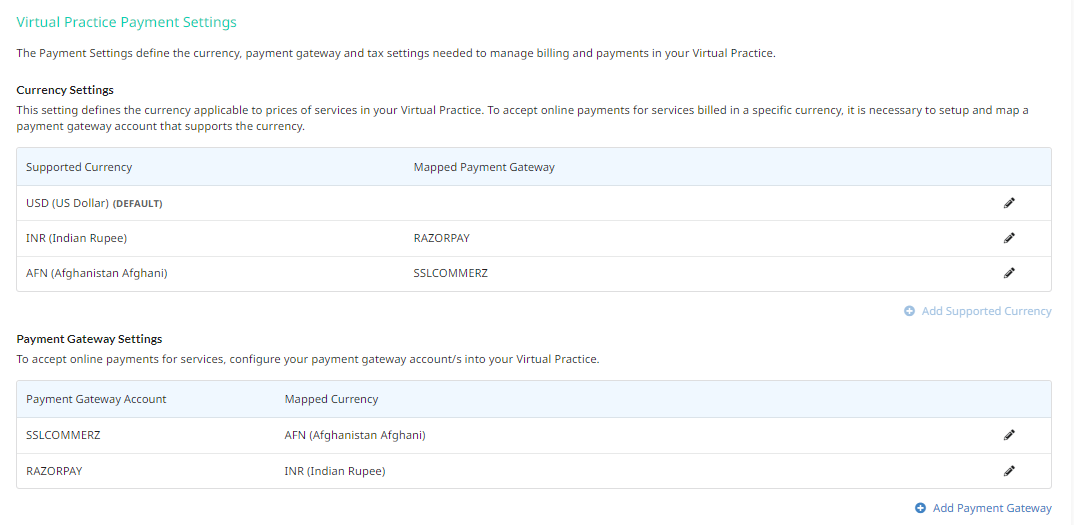Select AFN (Afghanistan Afghani) in Supported Currency column
Image resolution: width=1074 pixels, height=525 pixels.
point(97,273)
